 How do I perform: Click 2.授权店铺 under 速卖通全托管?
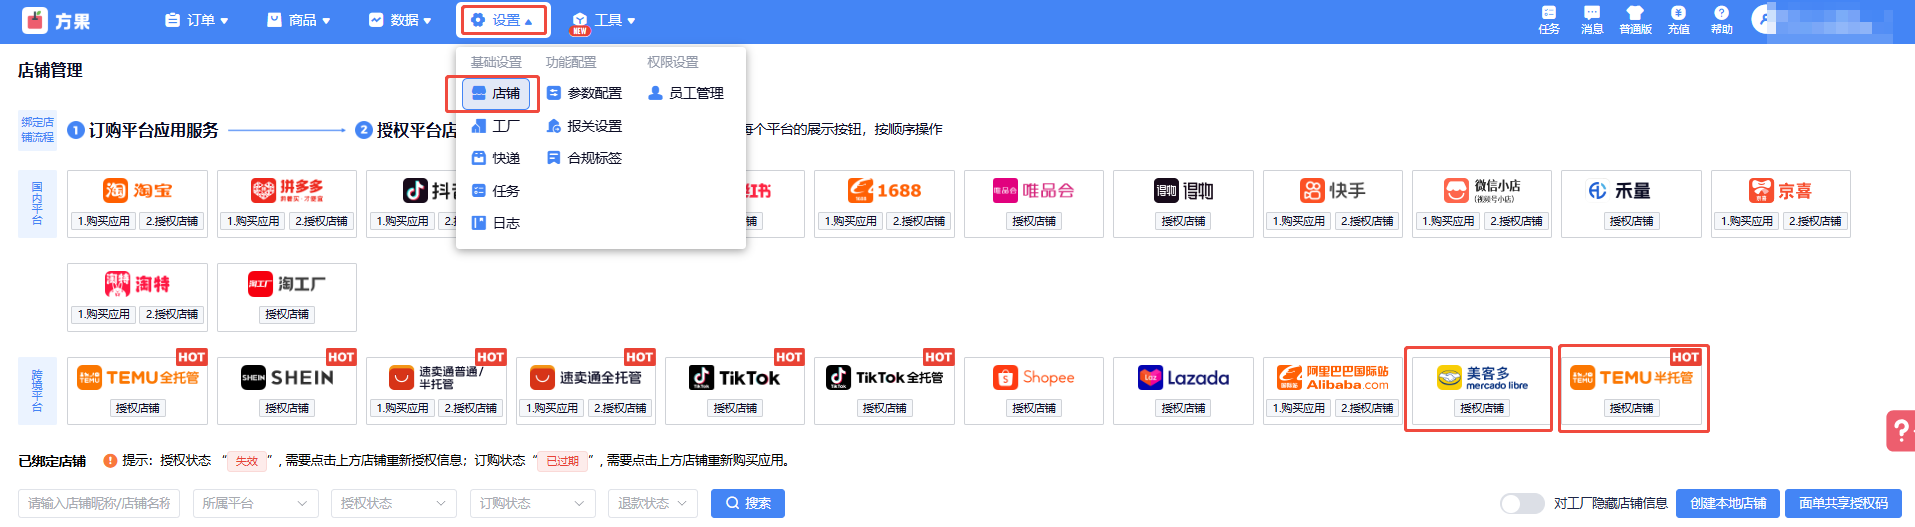(620, 408)
